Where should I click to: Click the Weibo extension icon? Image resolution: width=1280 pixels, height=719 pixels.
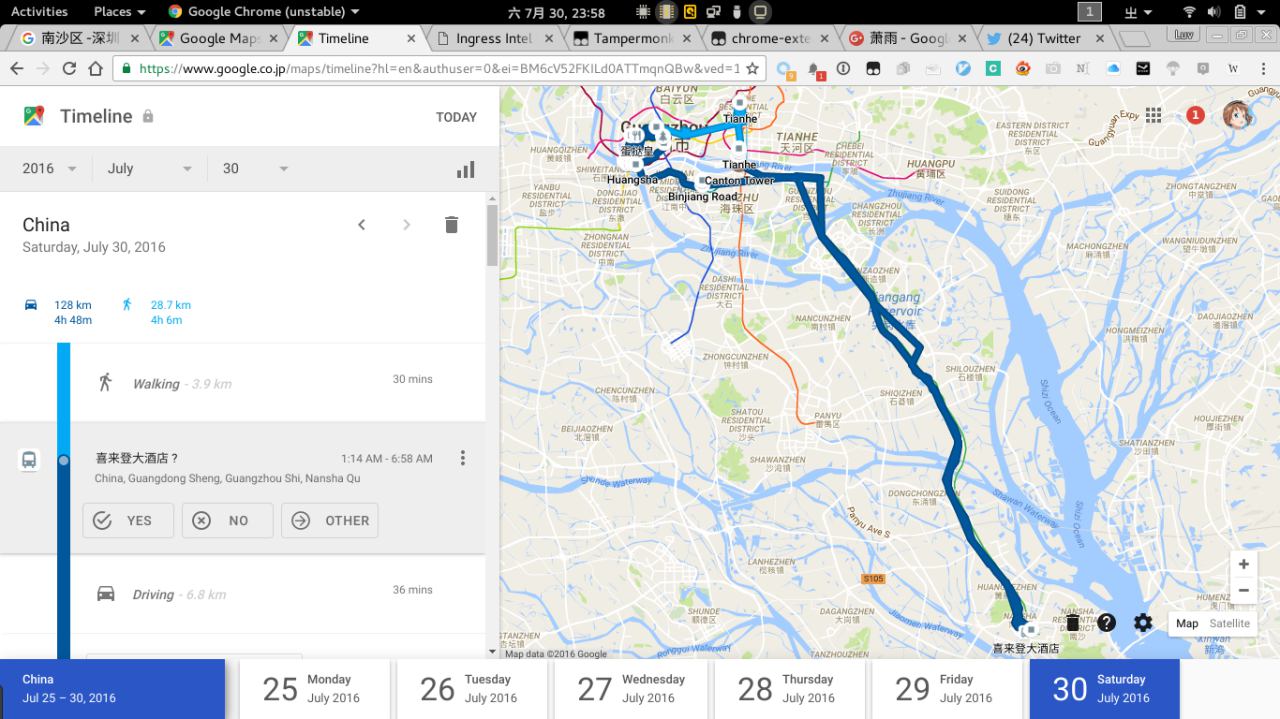1022,69
